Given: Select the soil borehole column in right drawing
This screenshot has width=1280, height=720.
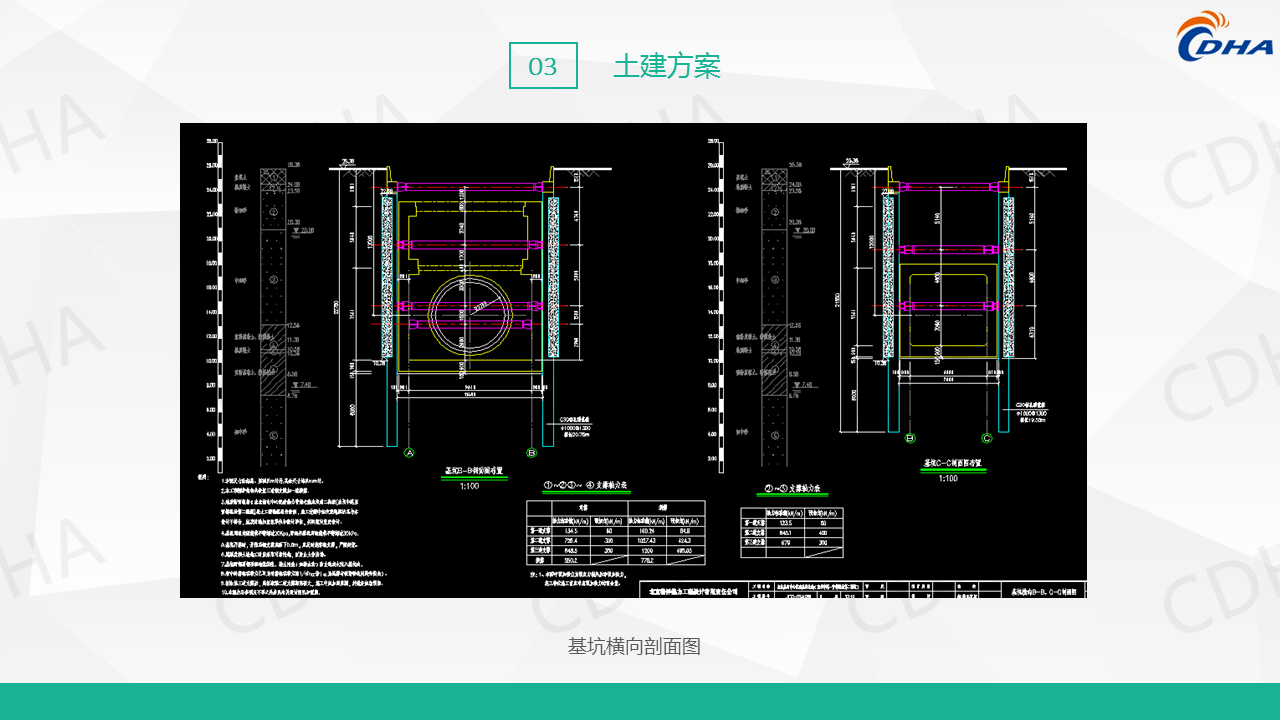Looking at the screenshot, I should tap(775, 290).
